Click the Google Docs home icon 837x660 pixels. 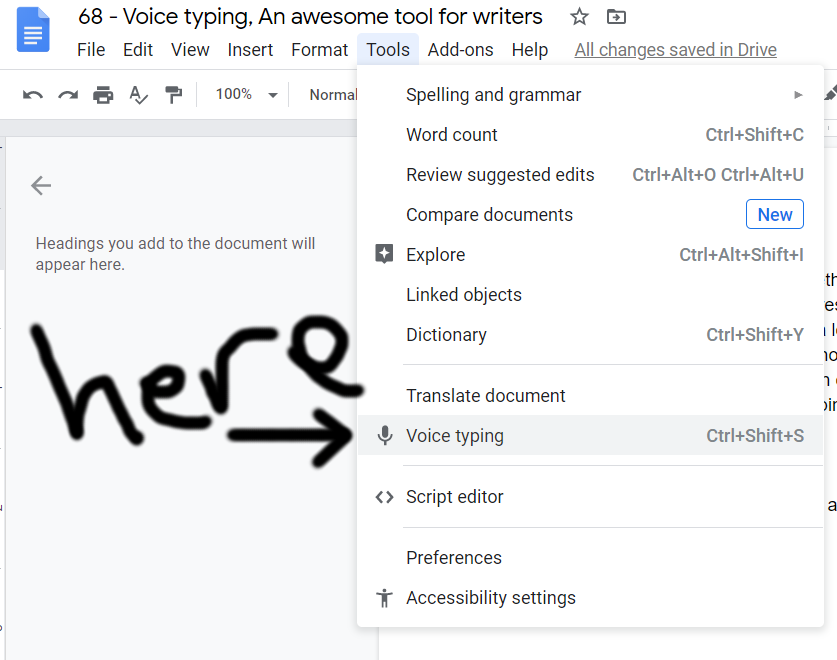tap(33, 29)
